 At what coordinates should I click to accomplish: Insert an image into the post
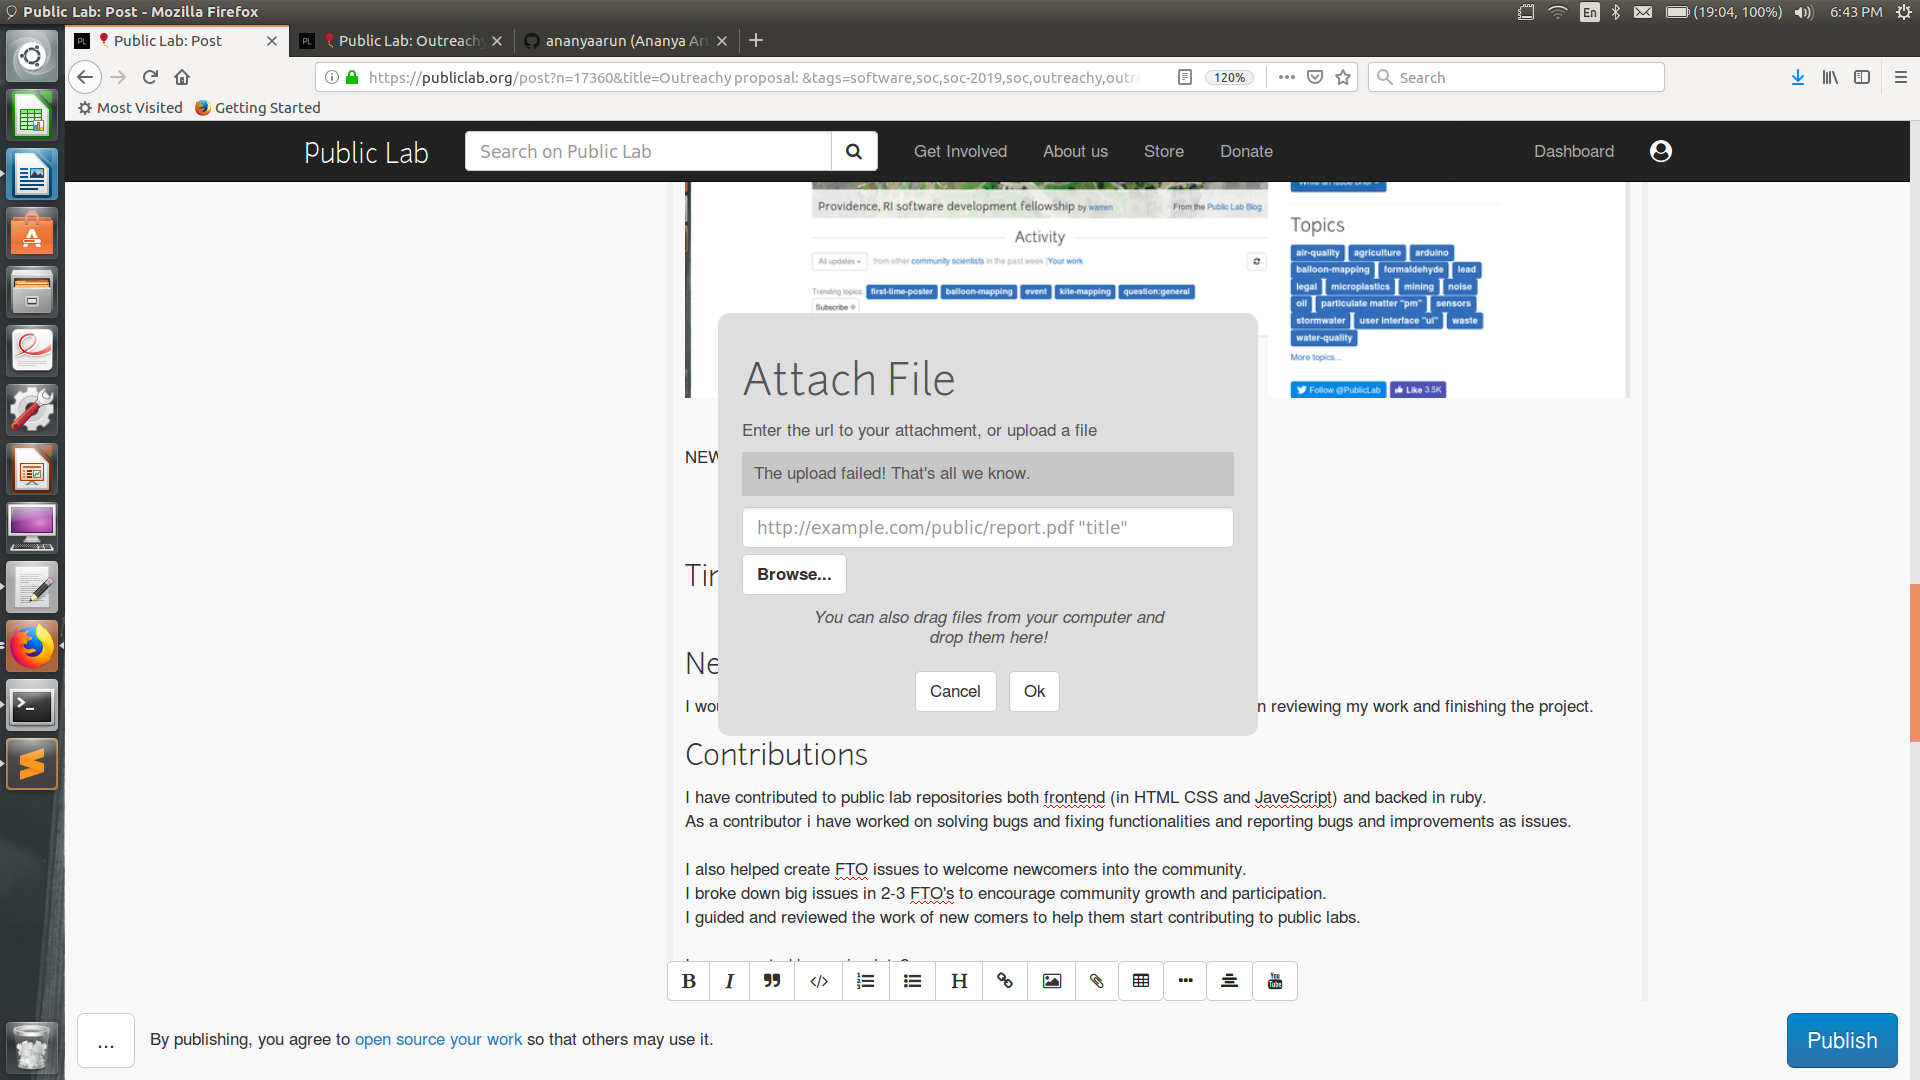click(1051, 981)
